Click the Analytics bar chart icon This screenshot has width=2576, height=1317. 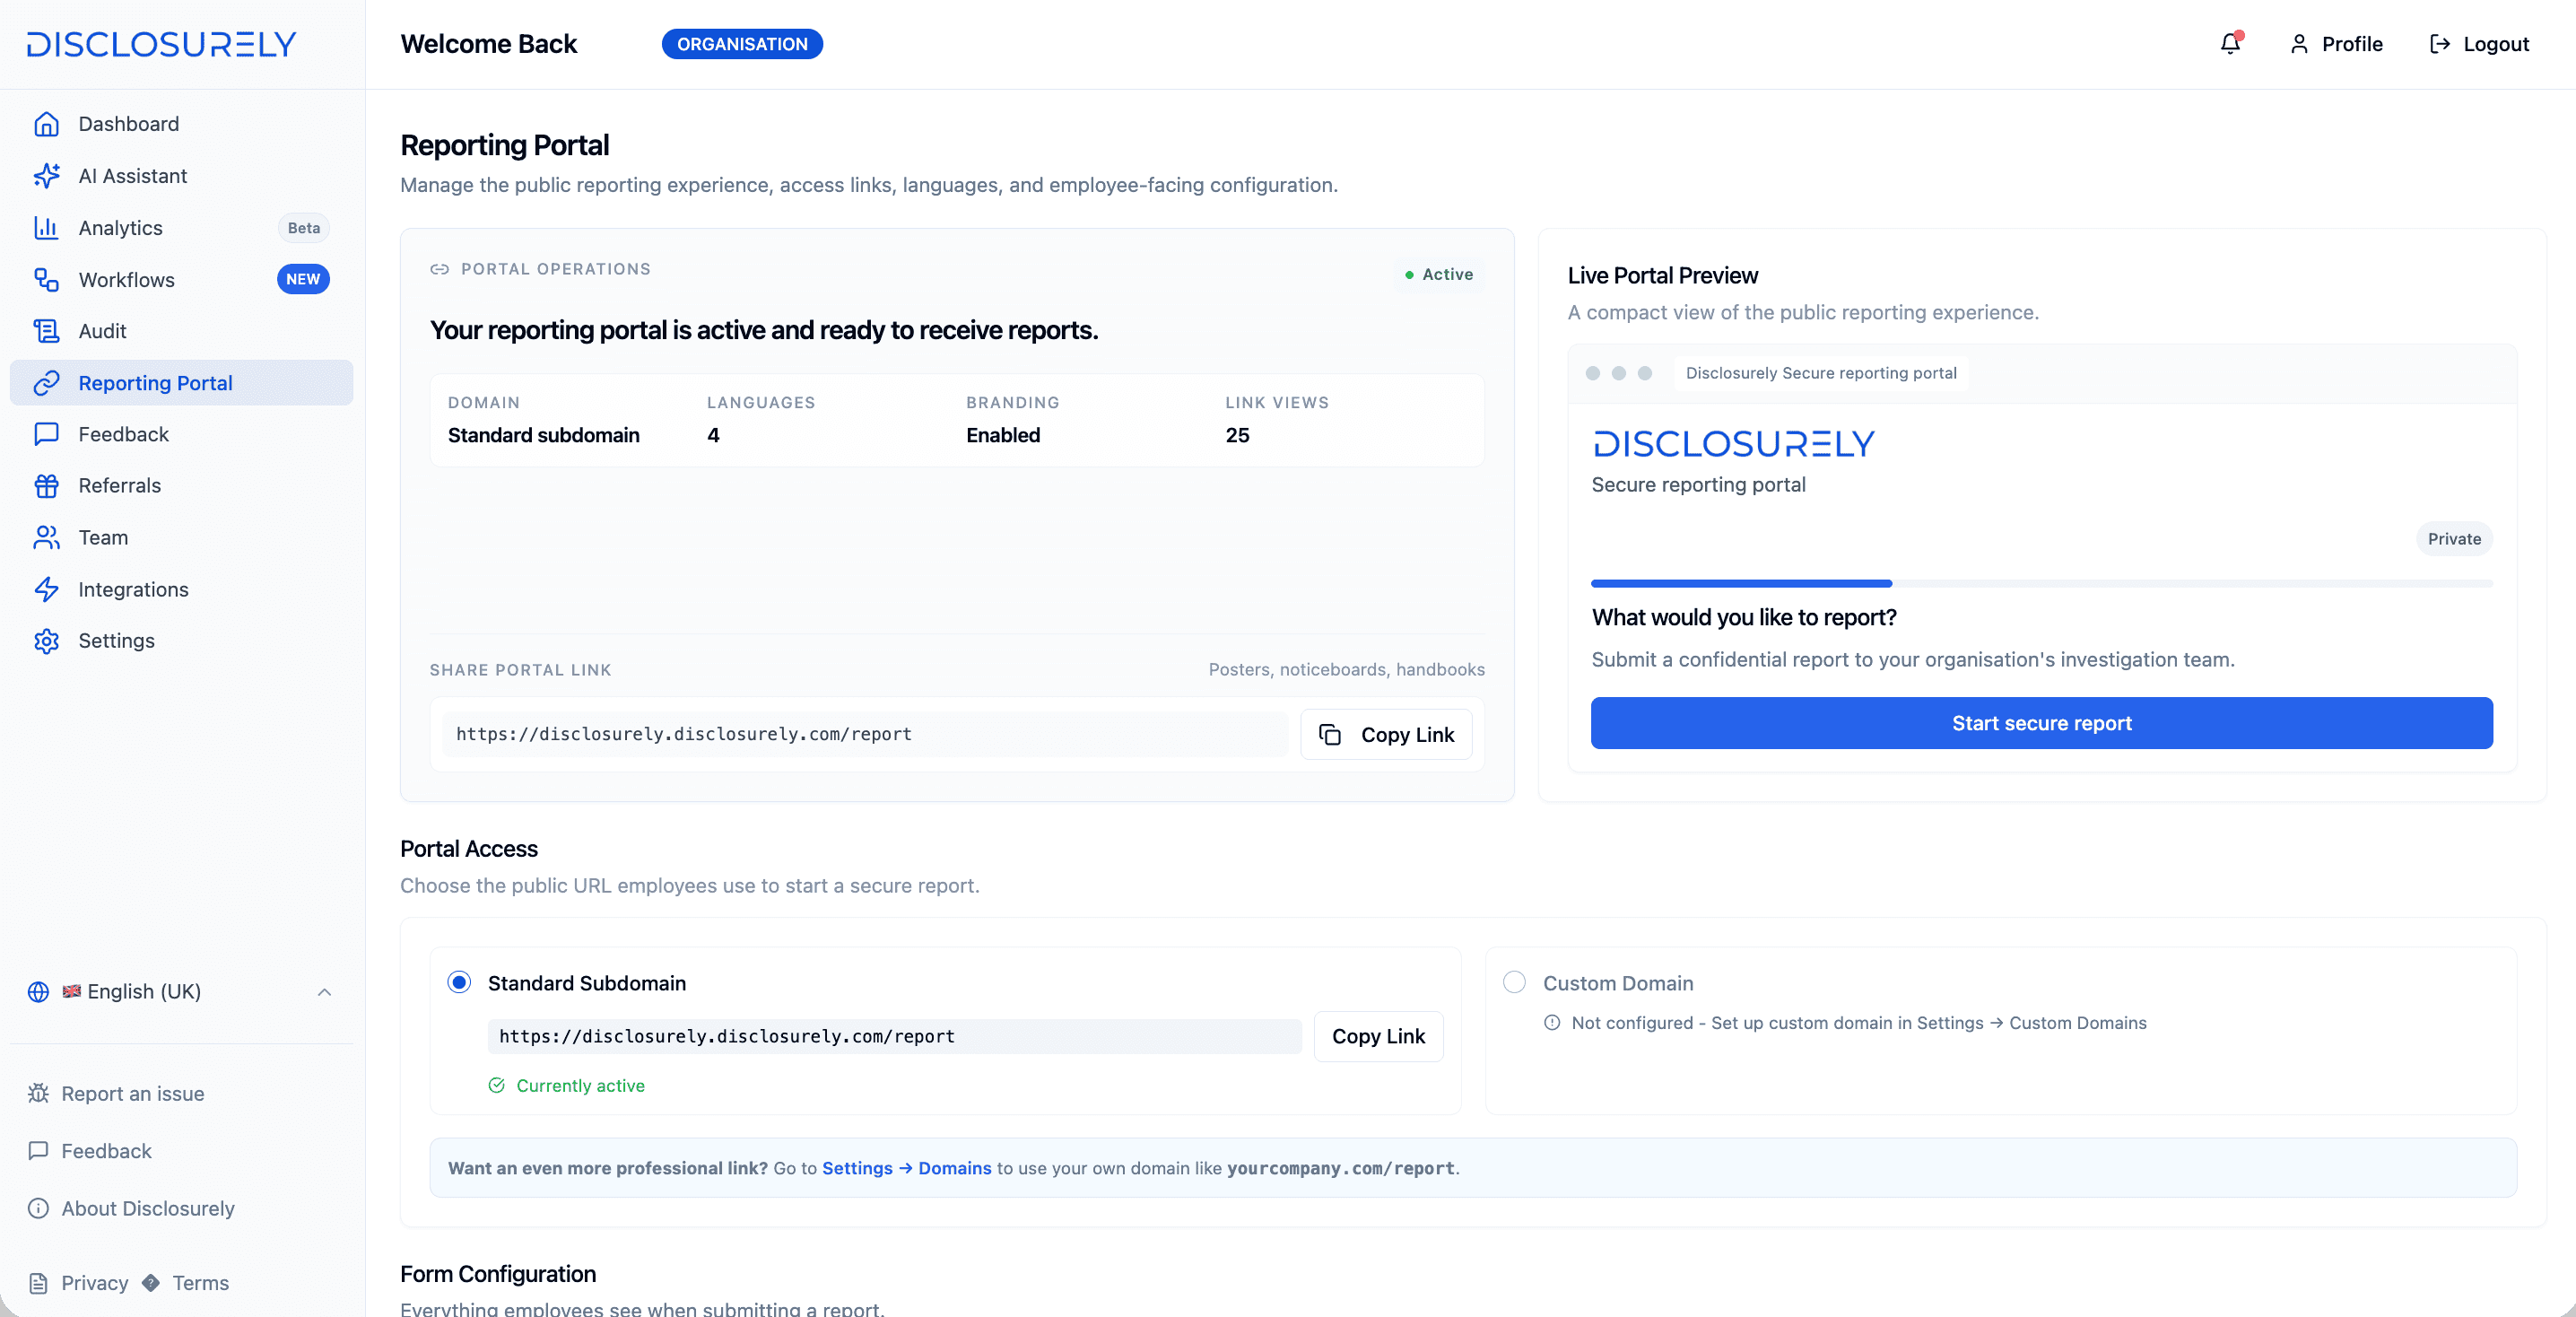[x=46, y=228]
